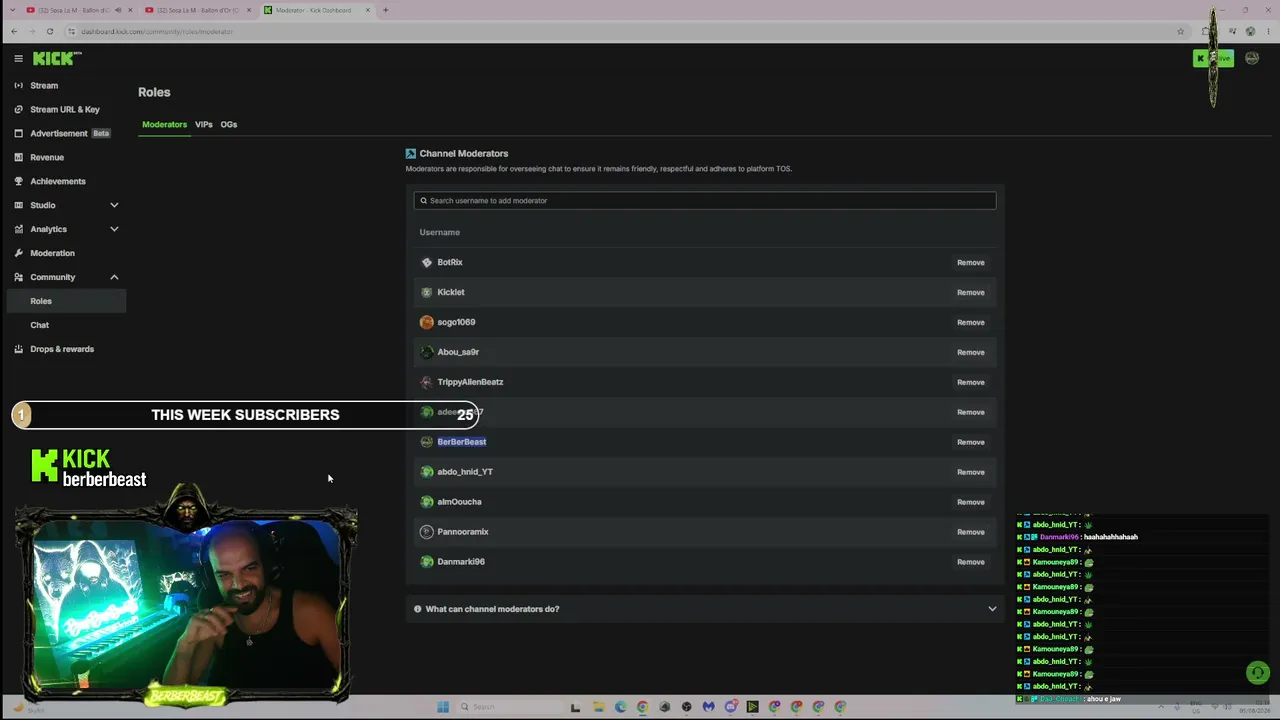Viewport: 1280px width, 720px height.
Task: Switch to the VIPs tab
Action: tap(204, 125)
